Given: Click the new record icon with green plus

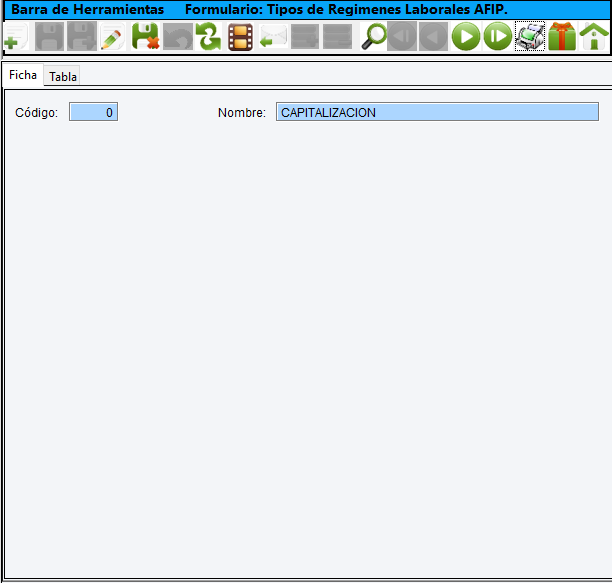Looking at the screenshot, I should tap(16, 37).
